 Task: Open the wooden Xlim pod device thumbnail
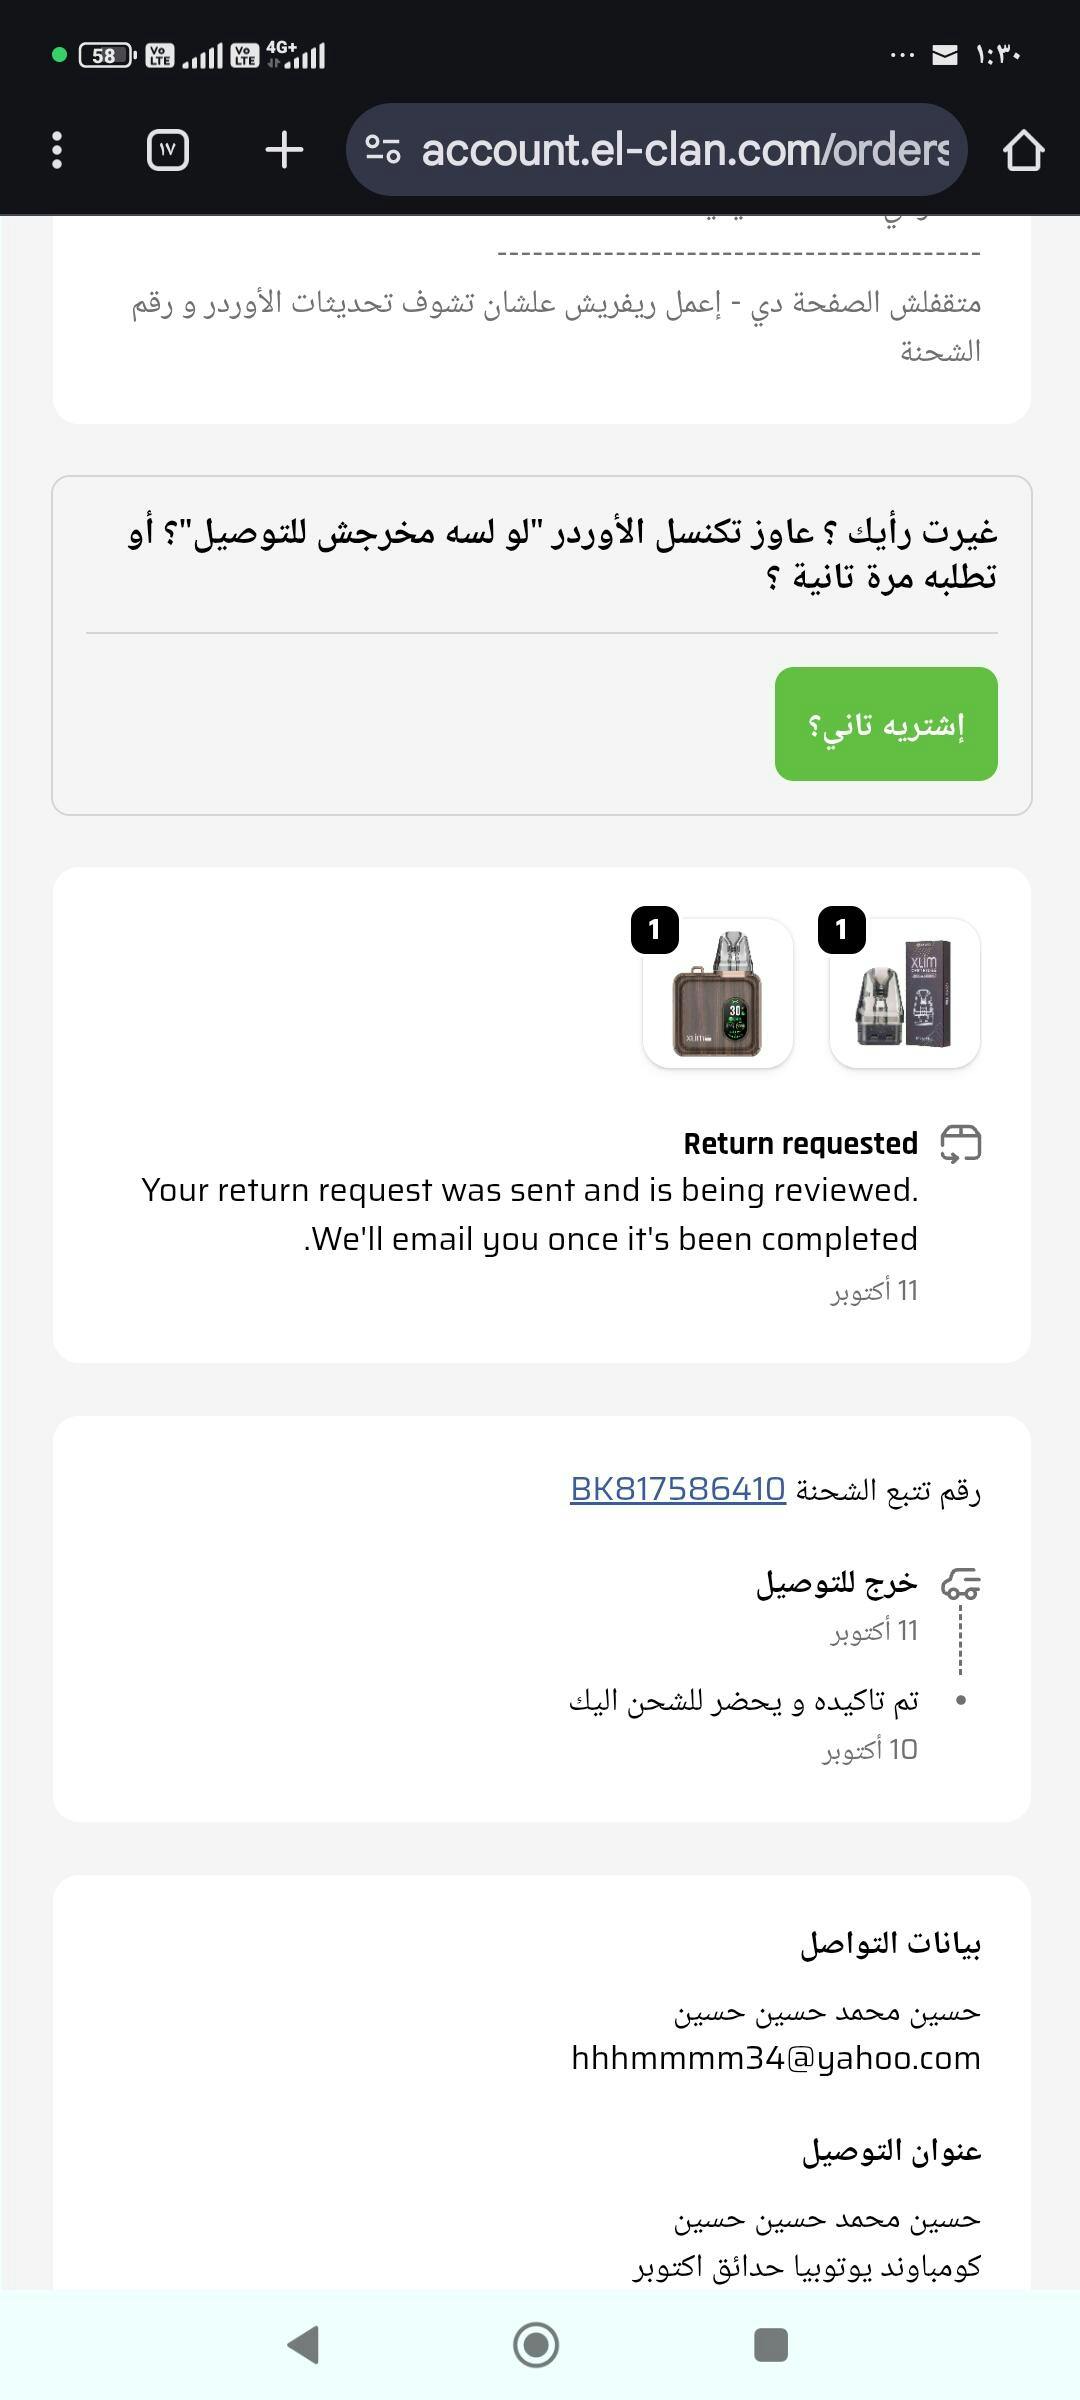(x=718, y=994)
